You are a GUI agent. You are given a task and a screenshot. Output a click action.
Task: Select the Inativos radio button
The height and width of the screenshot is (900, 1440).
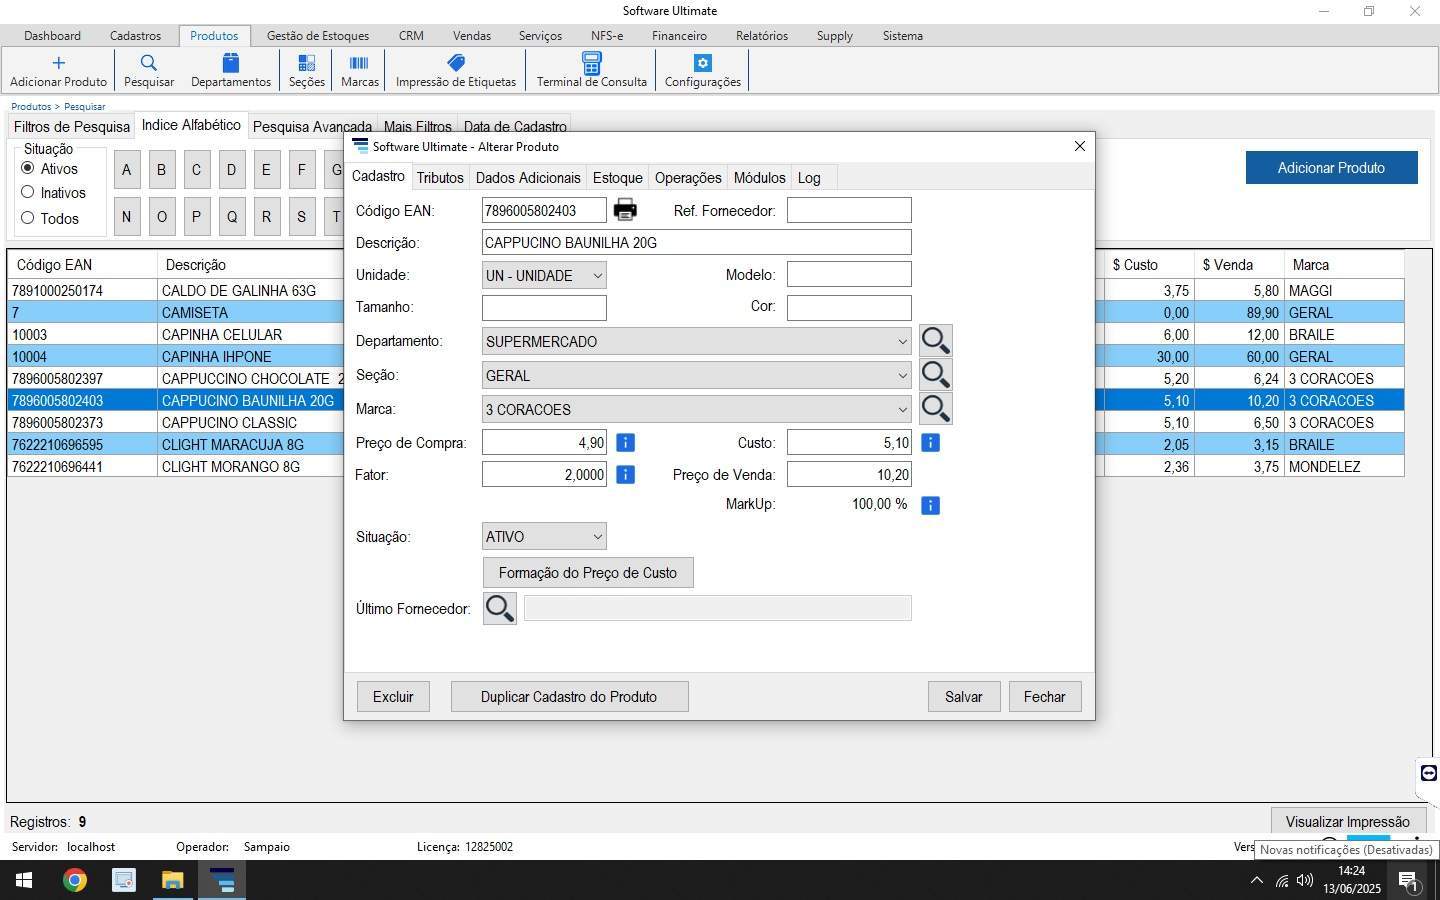[28, 192]
